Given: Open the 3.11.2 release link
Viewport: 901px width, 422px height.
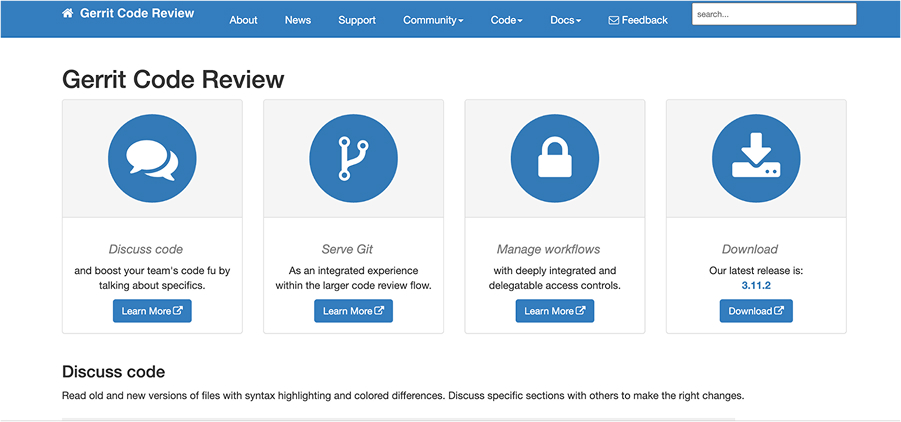Looking at the screenshot, I should click(x=756, y=285).
